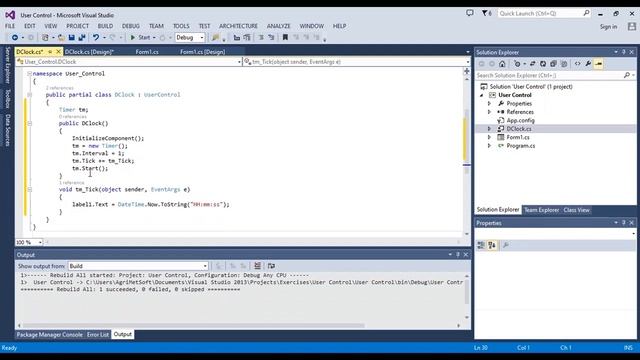Viewport: 640px width, 360px height.
Task: Click the View Code icon in Solution Explorer
Action: pos(578,64)
